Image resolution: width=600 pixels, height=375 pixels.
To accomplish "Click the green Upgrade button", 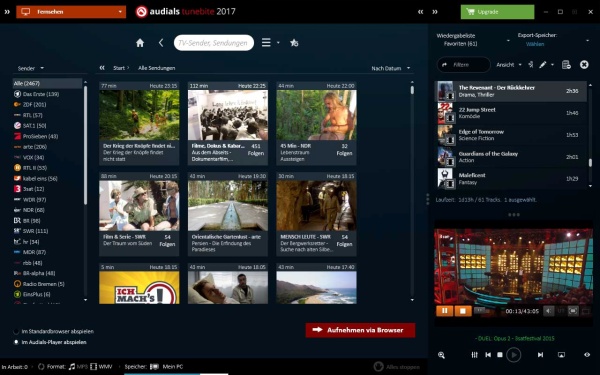I will (x=497, y=12).
